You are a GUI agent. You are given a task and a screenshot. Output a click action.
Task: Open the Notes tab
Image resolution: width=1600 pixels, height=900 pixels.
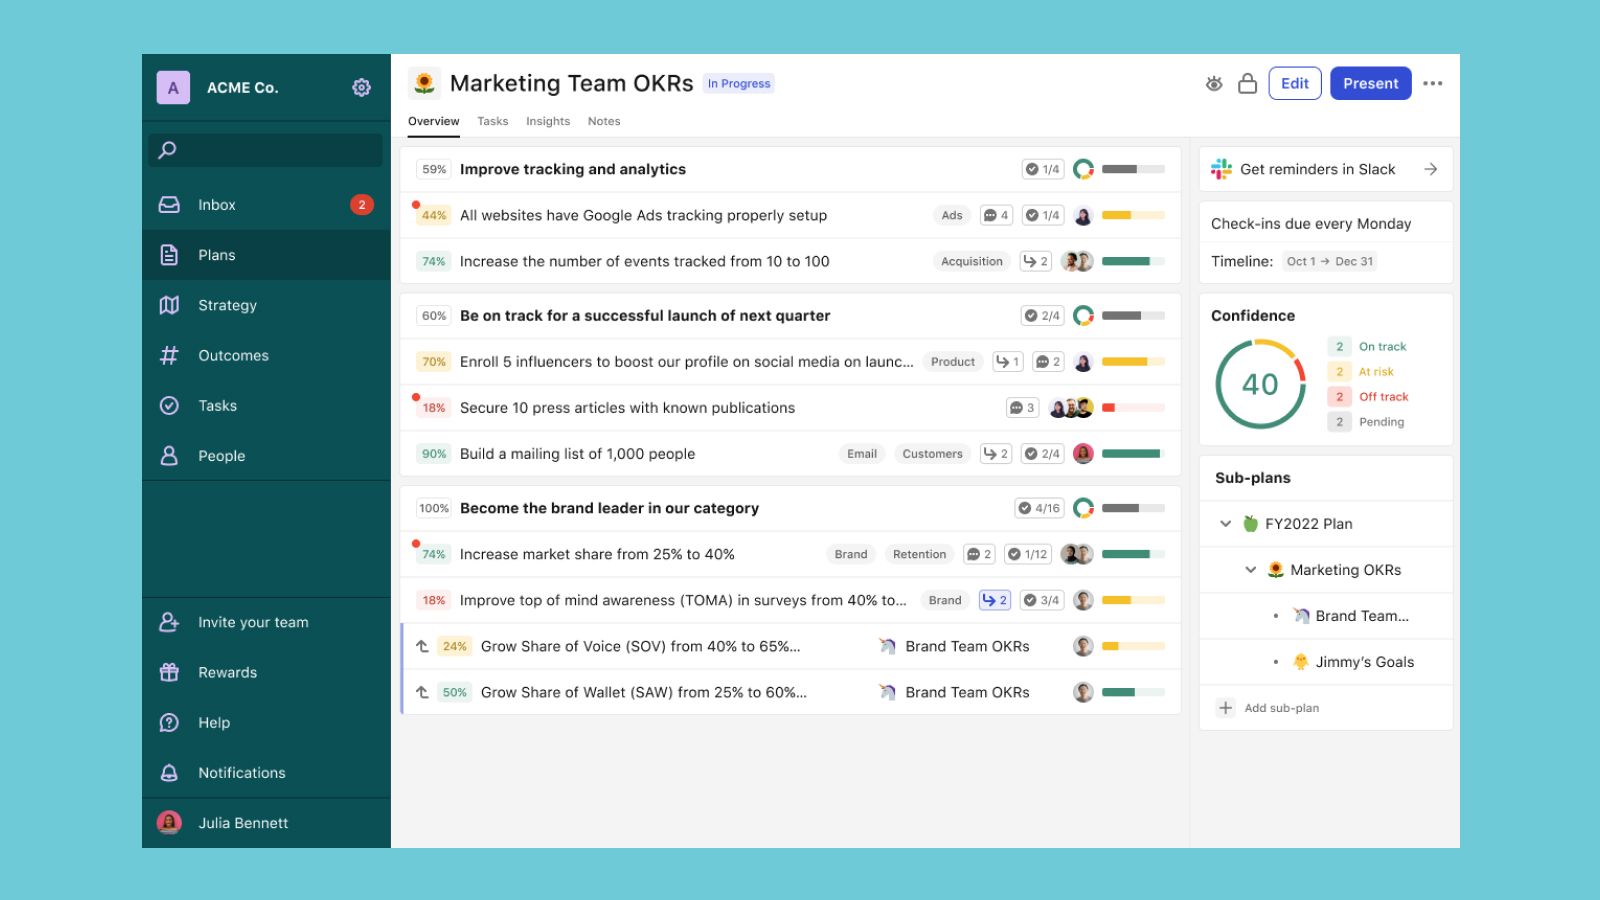click(x=604, y=120)
